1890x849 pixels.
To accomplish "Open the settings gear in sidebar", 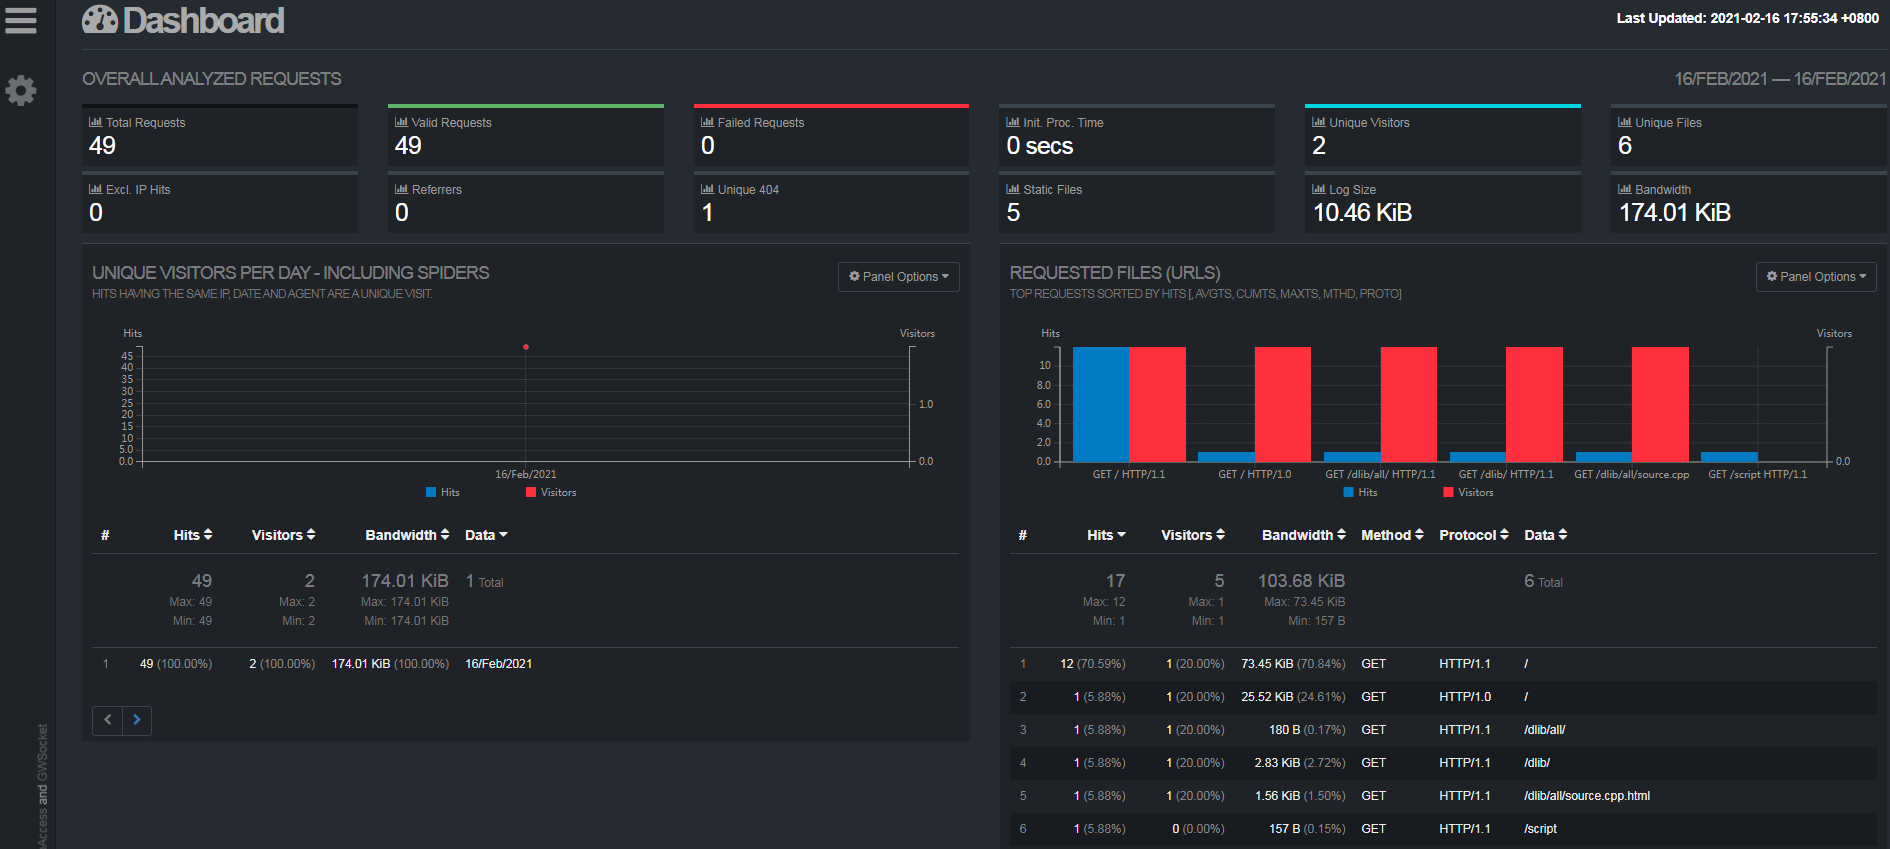I will tap(21, 91).
